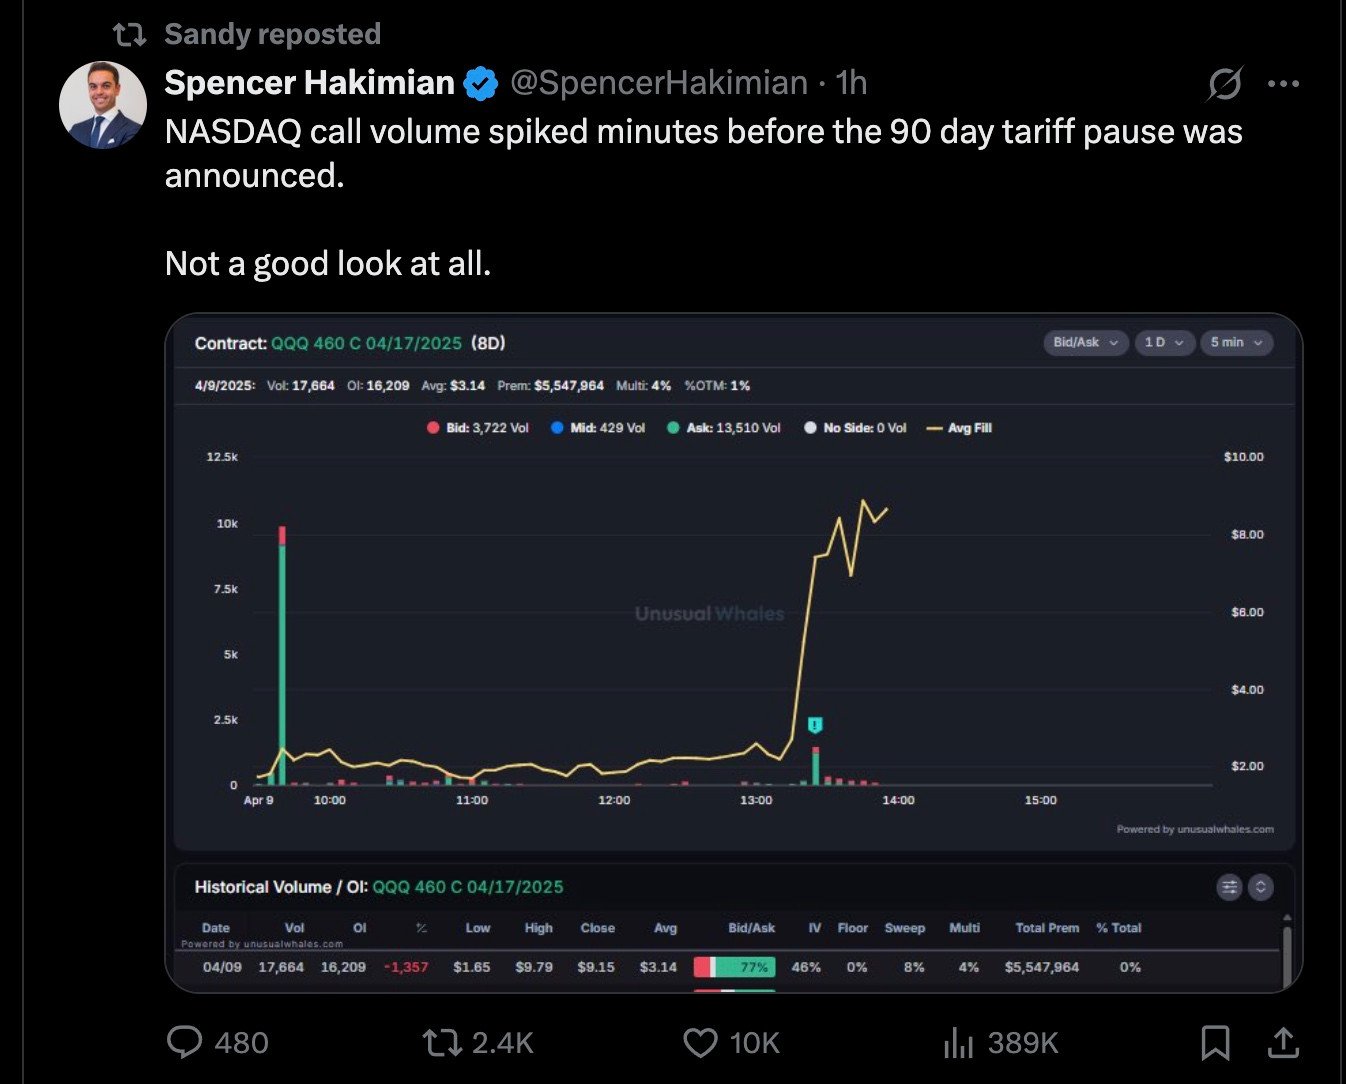Click the share upload icon
Screen dimensions: 1346x1084
click(1283, 1043)
